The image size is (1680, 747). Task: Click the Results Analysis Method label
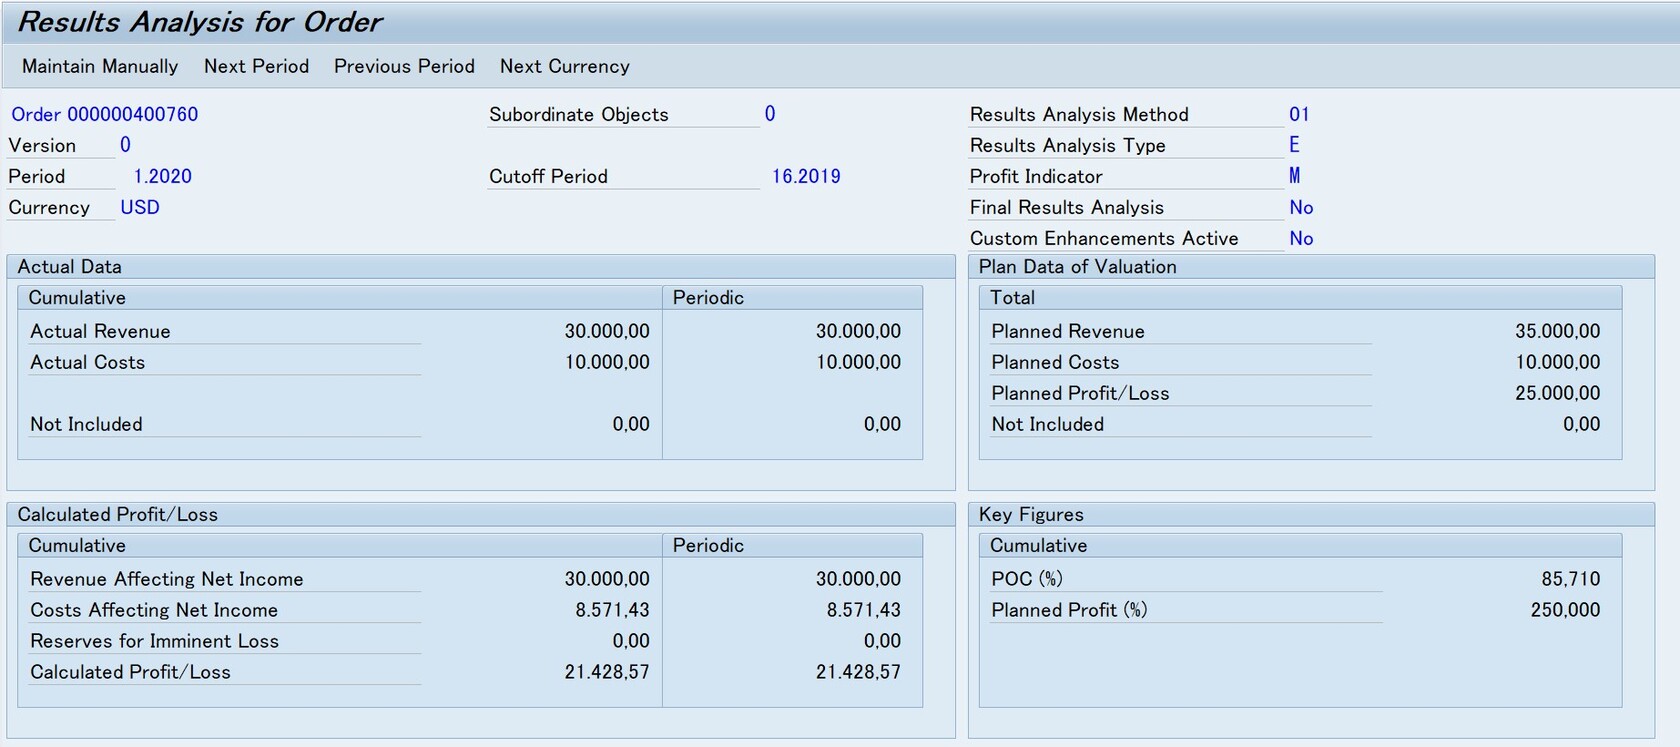1079,114
